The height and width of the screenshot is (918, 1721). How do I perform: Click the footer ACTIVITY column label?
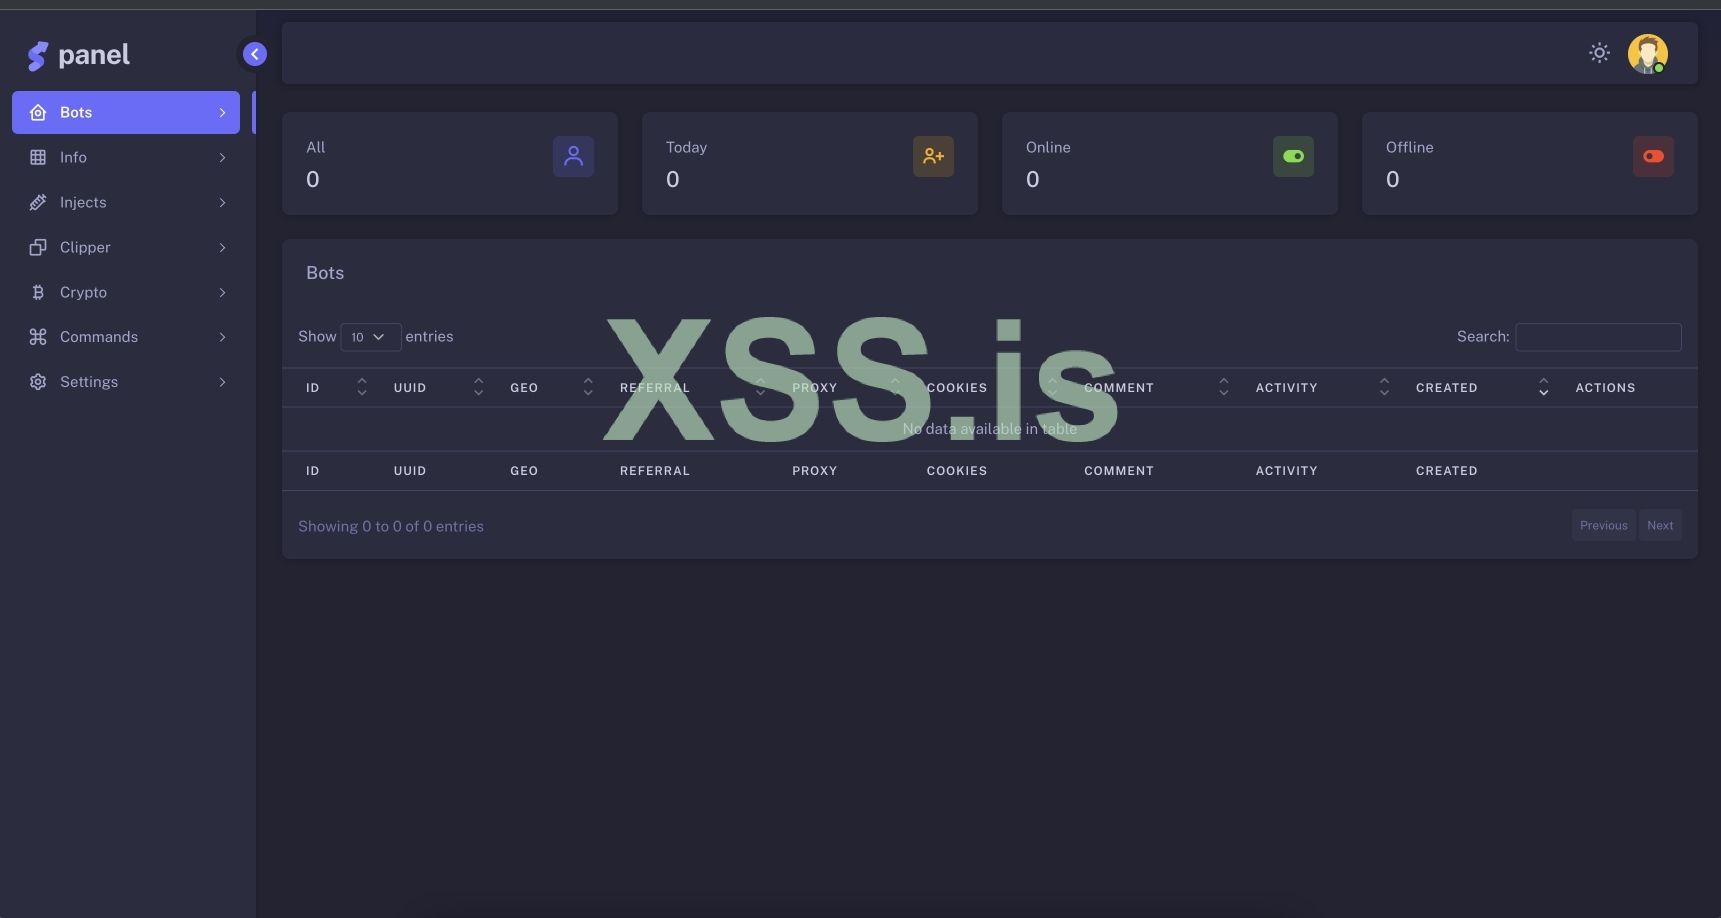click(1287, 471)
